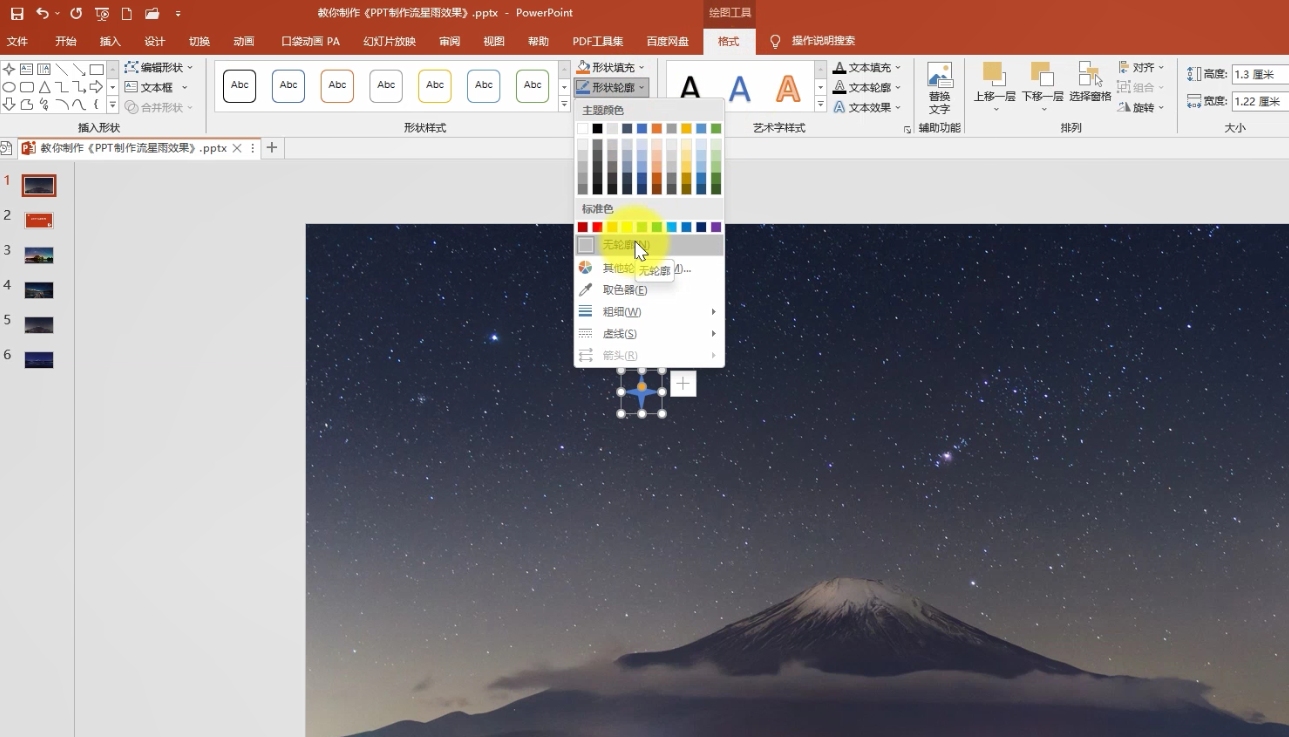Open the 文本轮廓 dropdown
1289x737 pixels.
[x=867, y=87]
